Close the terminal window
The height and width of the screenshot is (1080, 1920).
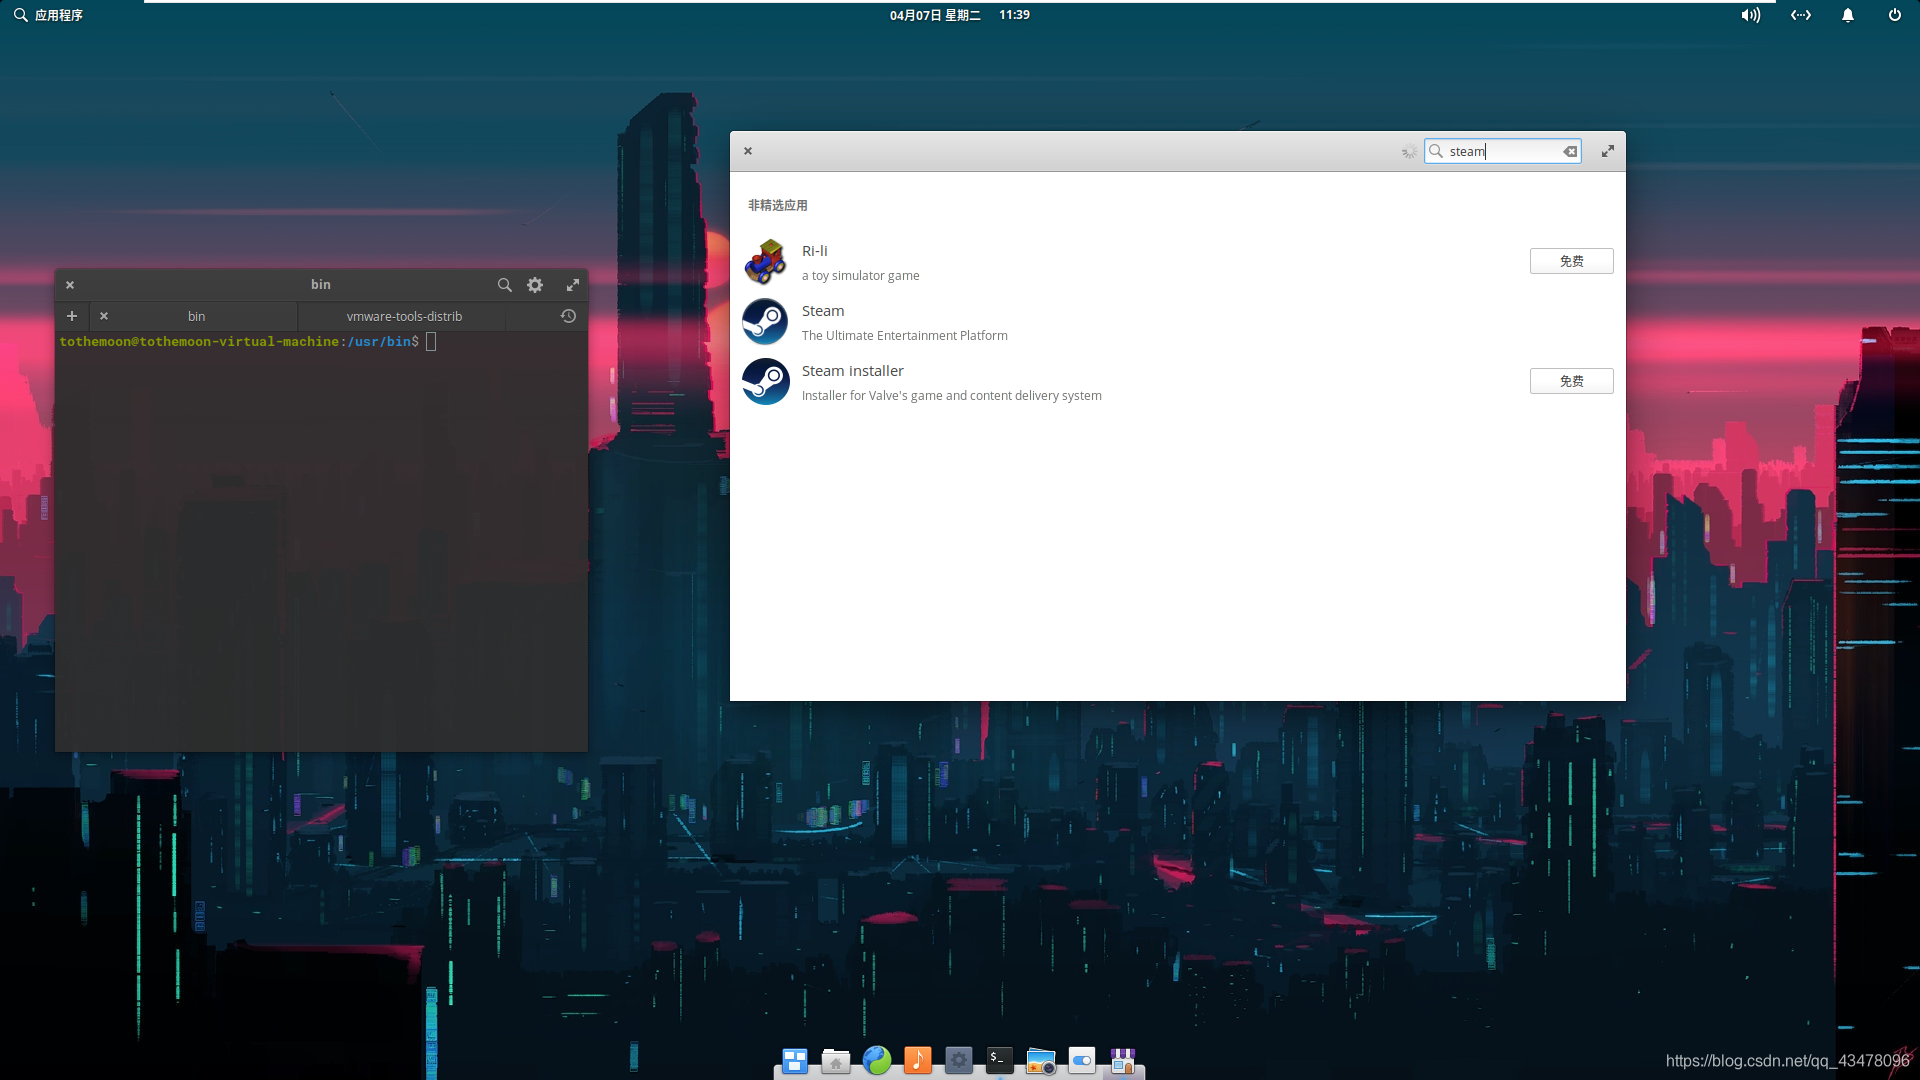tap(70, 285)
